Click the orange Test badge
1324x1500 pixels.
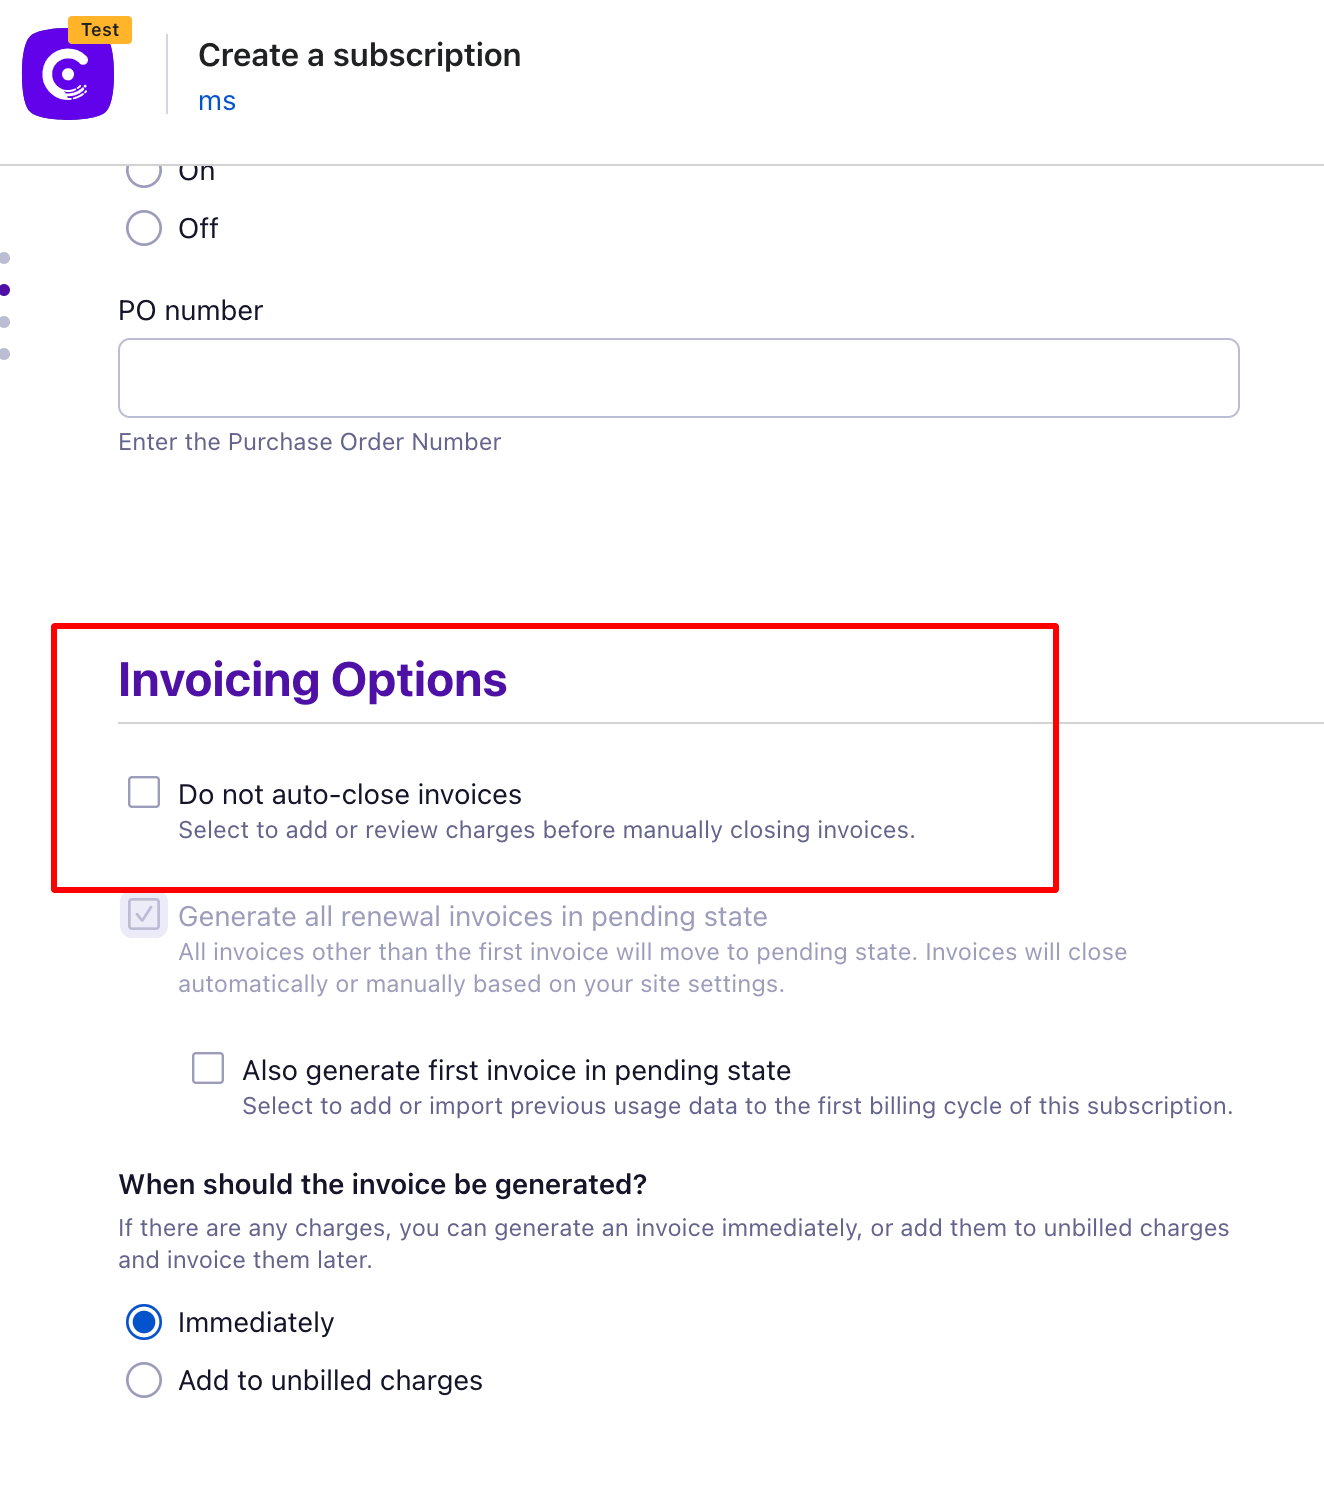tap(100, 30)
